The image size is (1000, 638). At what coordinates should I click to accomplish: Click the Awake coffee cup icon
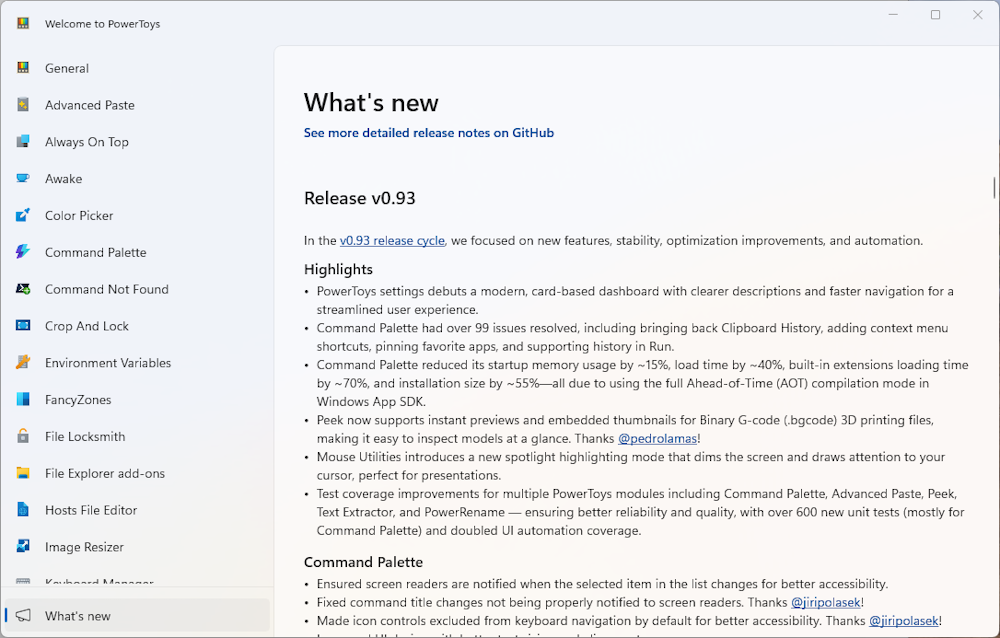(x=23, y=179)
